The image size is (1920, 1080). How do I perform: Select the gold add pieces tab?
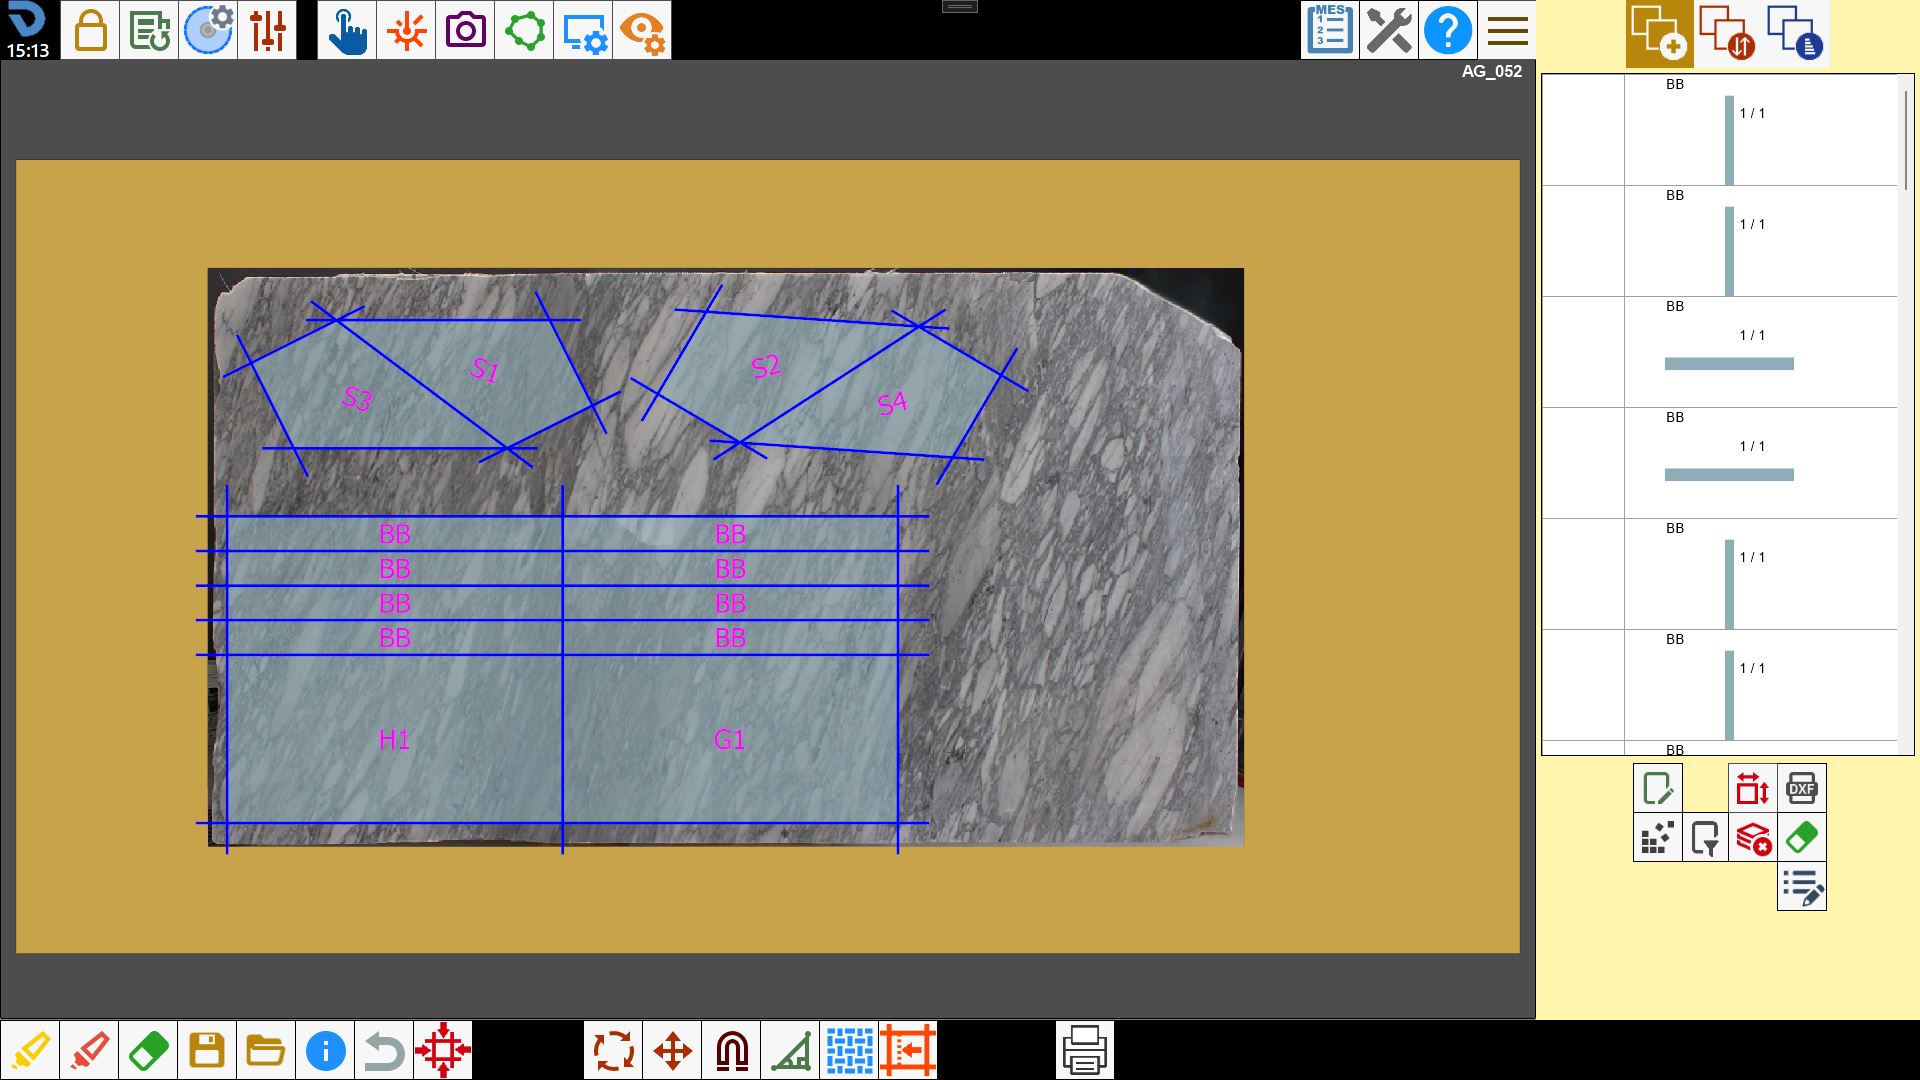[1659, 33]
